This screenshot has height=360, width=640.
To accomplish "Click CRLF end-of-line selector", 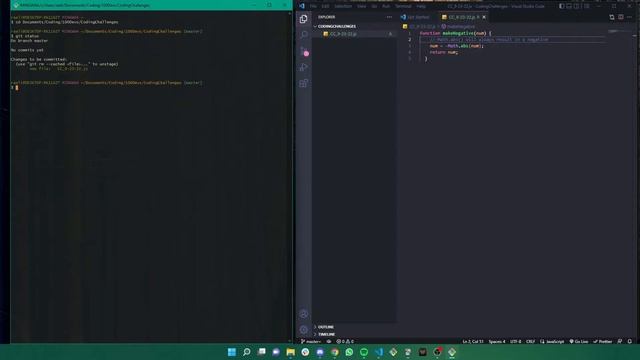I will pos(530,341).
